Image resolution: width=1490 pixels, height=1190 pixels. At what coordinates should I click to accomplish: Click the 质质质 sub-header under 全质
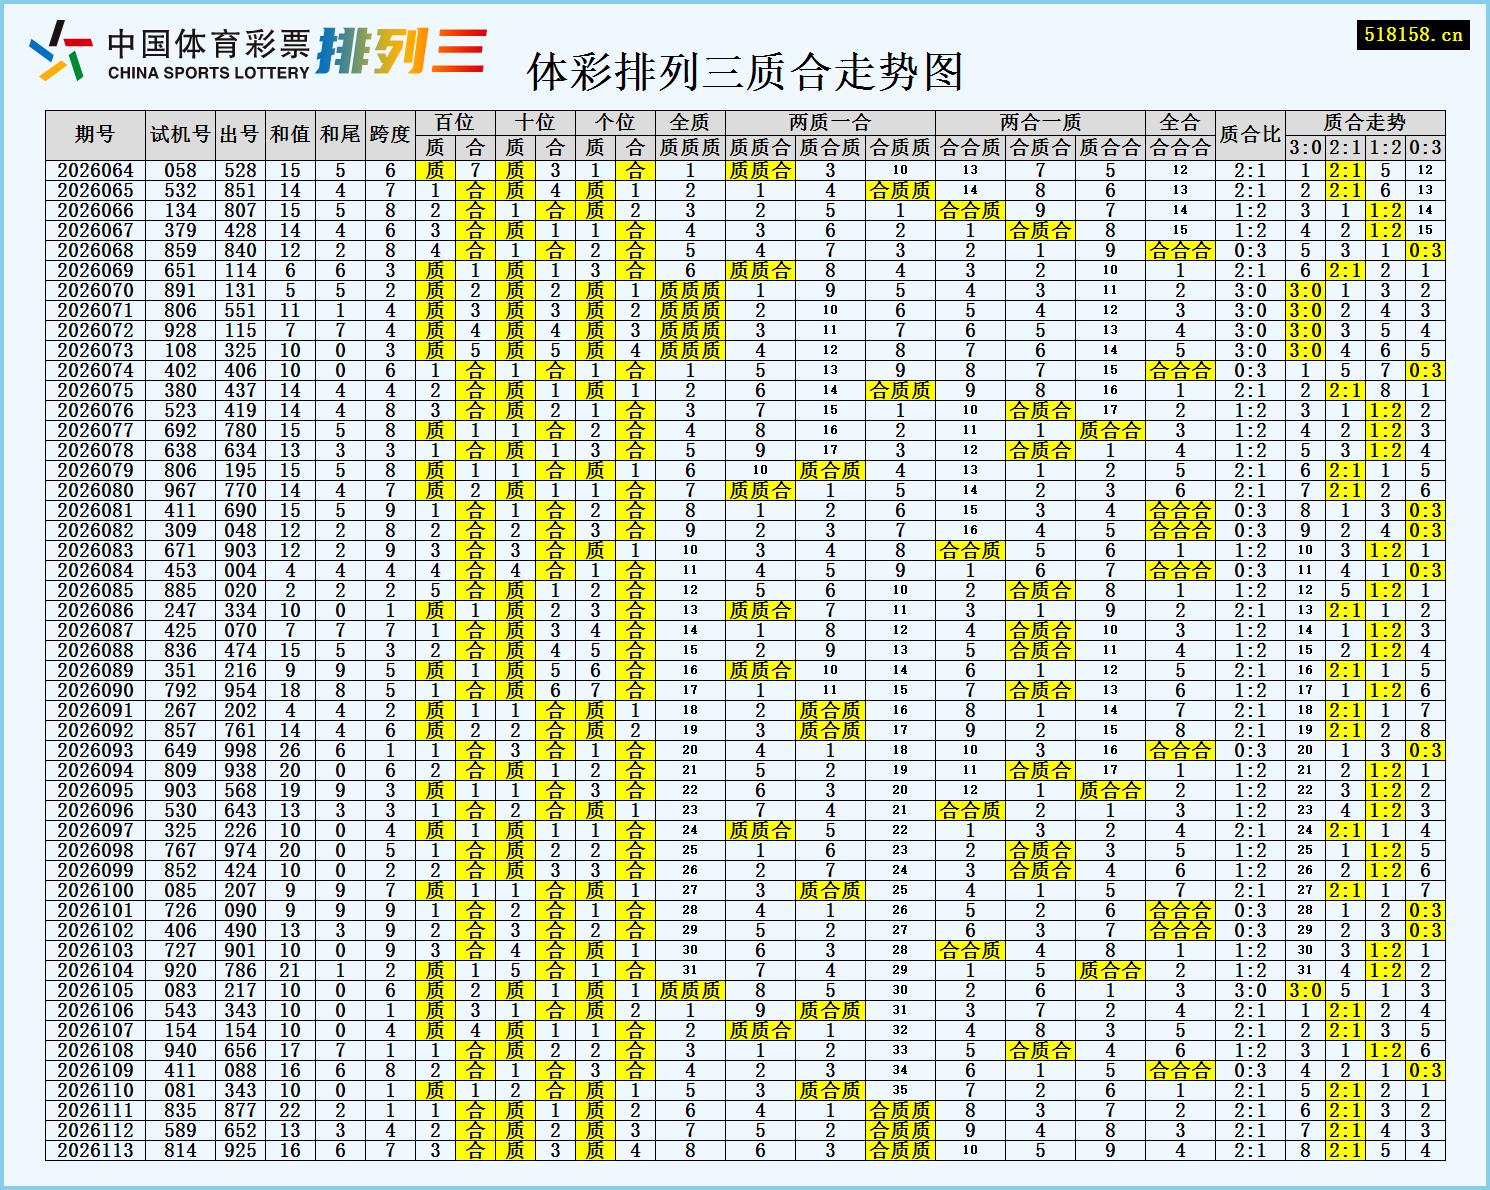click(690, 147)
